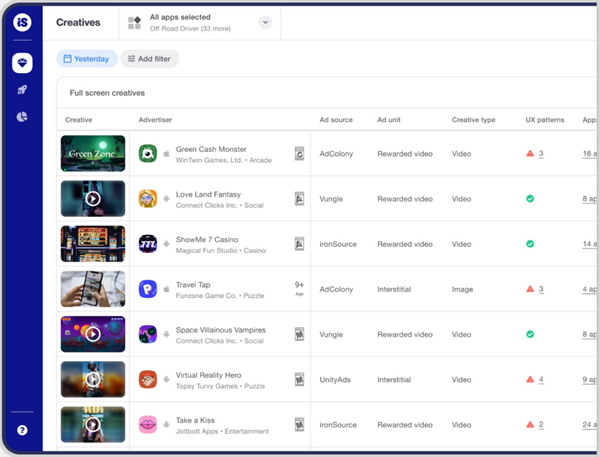Sort by the Advertiser column header
This screenshot has width=600, height=457.
tap(155, 120)
